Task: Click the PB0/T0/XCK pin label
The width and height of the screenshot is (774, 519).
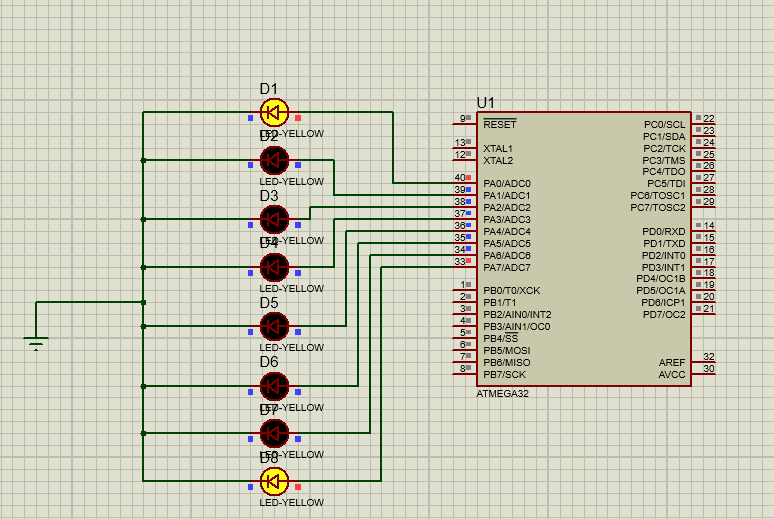Action: (511, 291)
